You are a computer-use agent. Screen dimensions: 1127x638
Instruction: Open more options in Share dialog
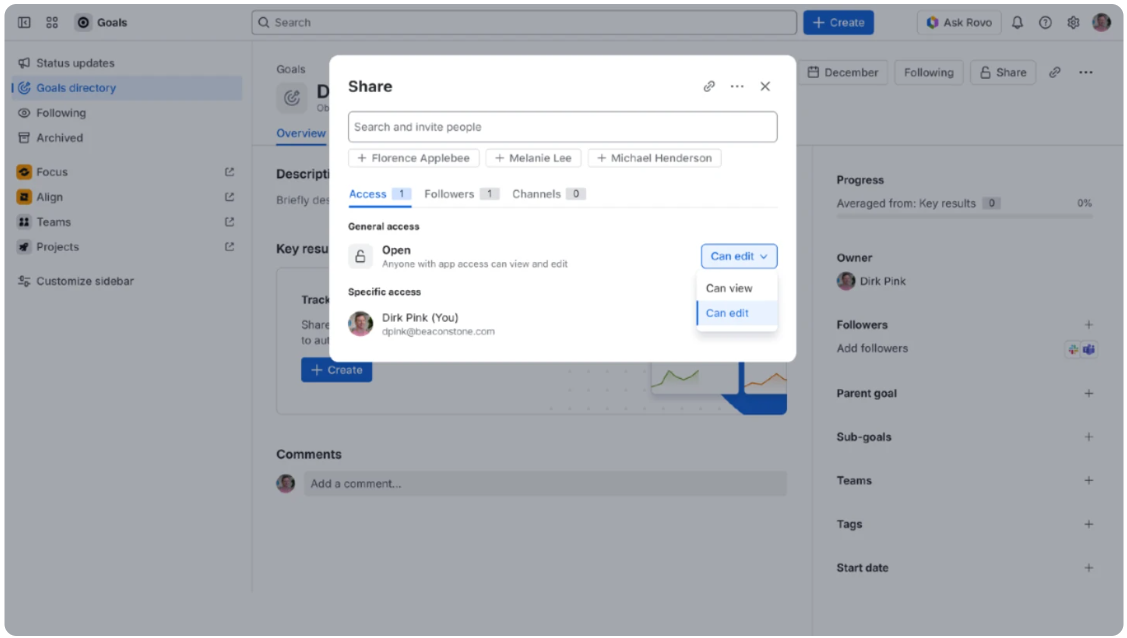coord(737,86)
